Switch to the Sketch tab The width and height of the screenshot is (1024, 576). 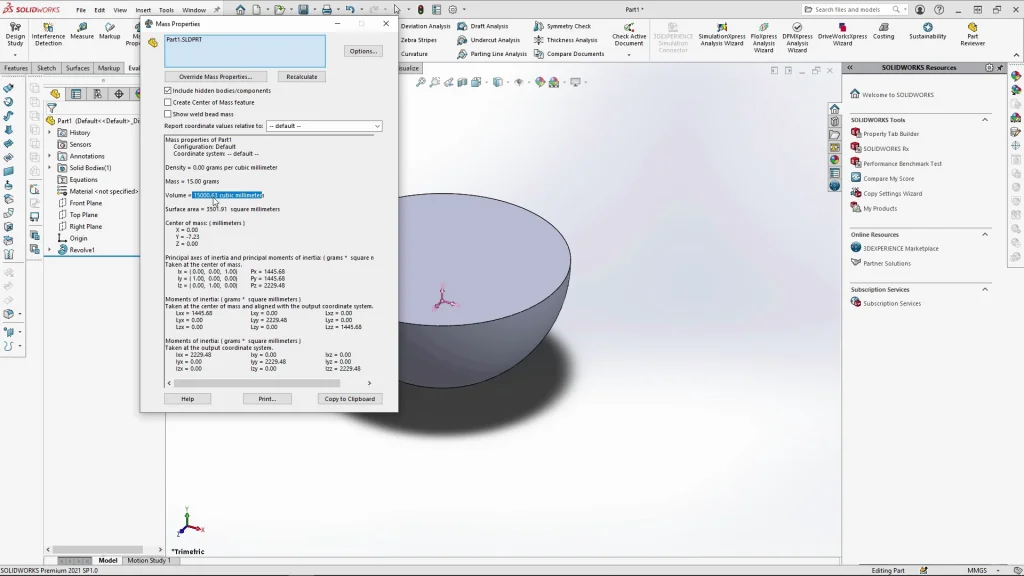click(x=46, y=69)
